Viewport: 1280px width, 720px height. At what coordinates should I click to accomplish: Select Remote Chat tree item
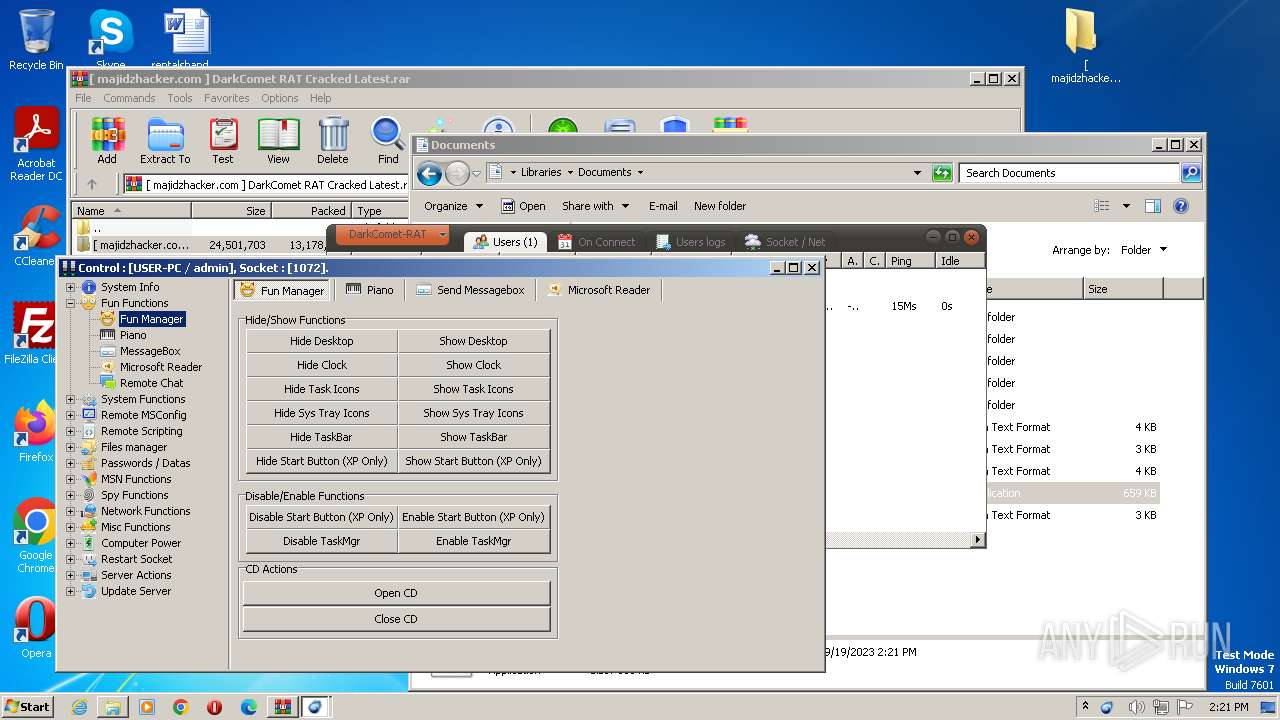[x=152, y=383]
